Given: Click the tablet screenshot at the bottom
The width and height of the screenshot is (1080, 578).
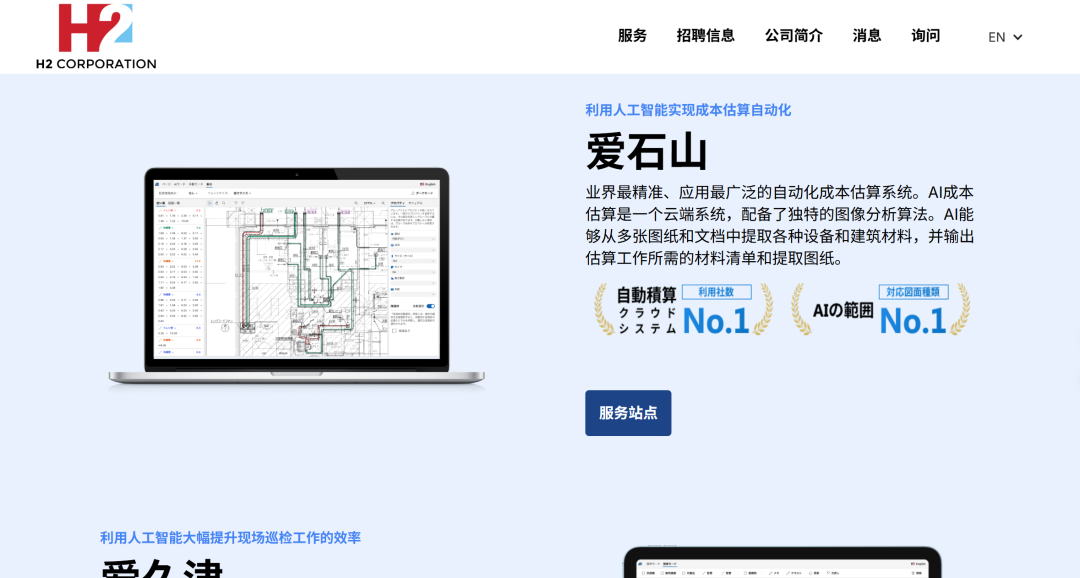Looking at the screenshot, I should tap(782, 565).
